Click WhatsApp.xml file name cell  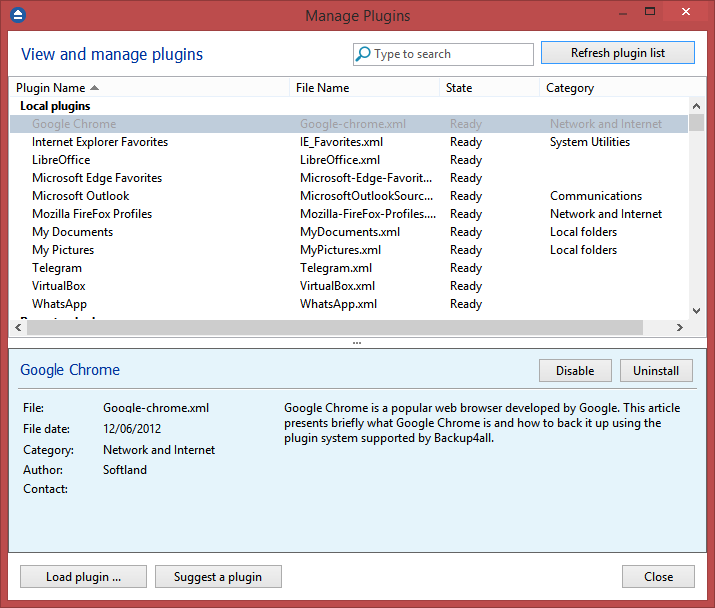click(x=338, y=304)
